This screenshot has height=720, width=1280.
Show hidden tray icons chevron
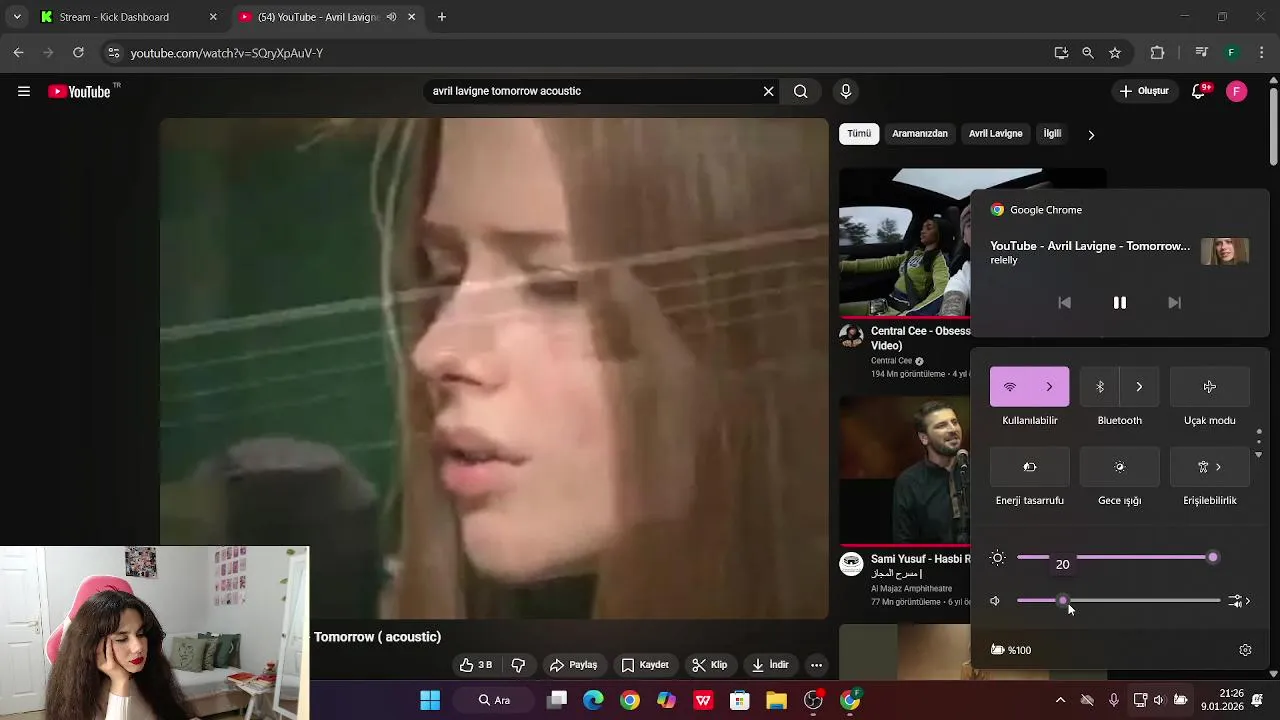pos(1060,700)
